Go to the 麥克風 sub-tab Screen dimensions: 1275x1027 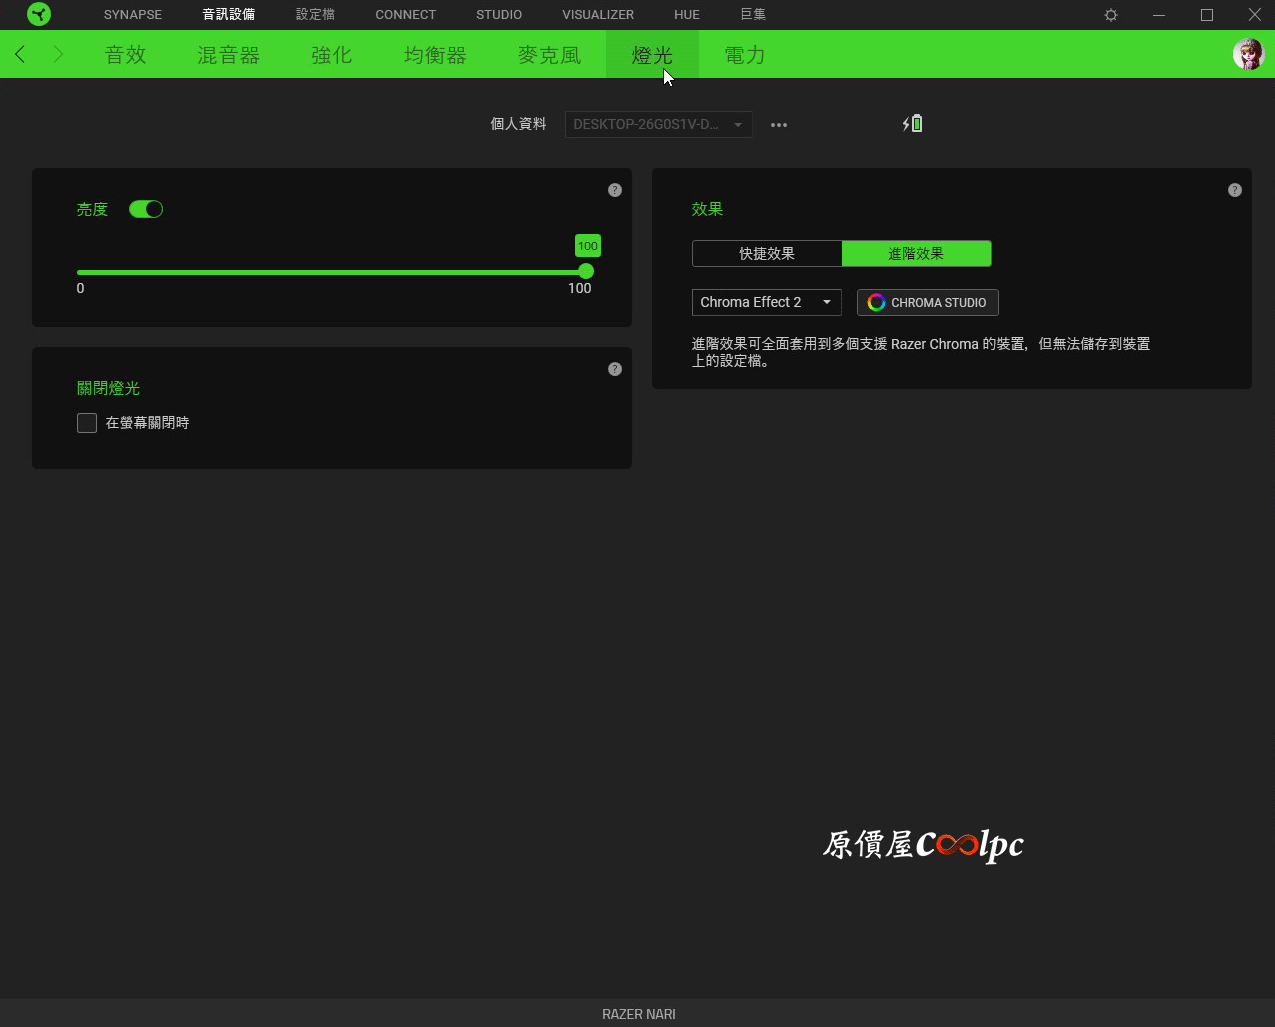point(550,55)
